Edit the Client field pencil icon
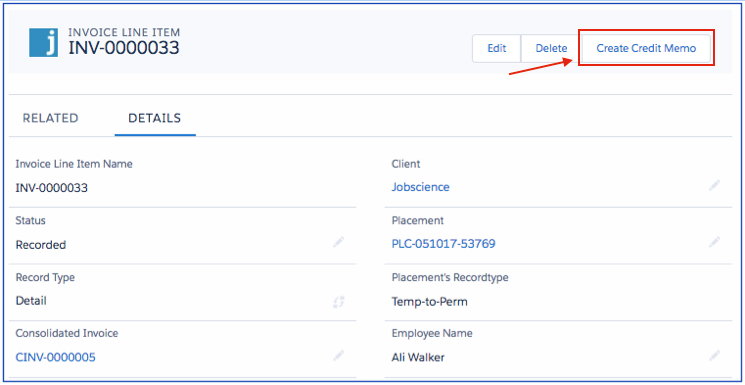Image resolution: width=745 pixels, height=385 pixels. point(715,185)
